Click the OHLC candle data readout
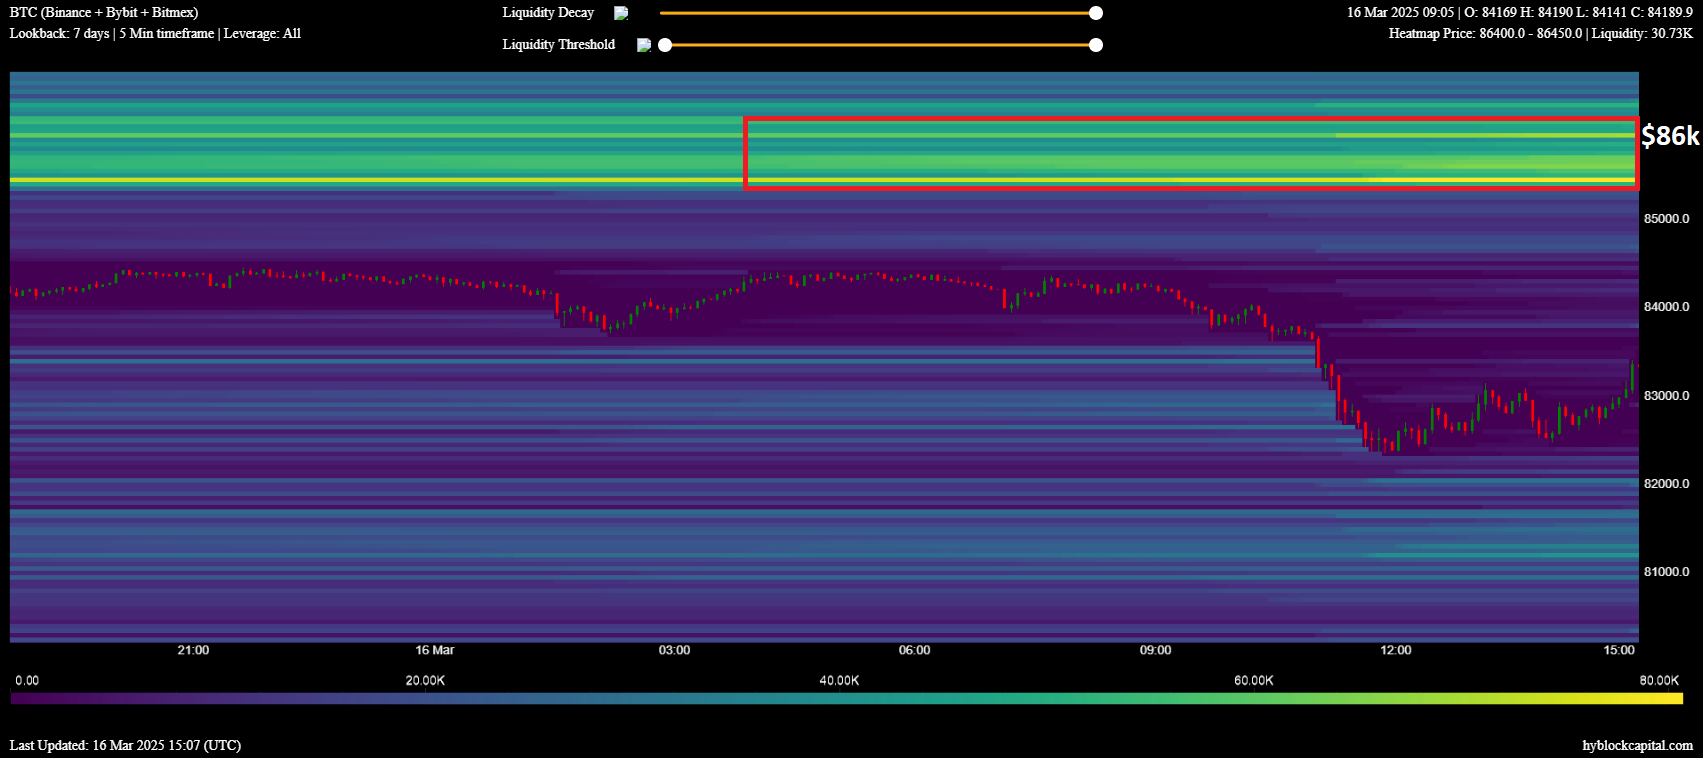This screenshot has height=758, width=1703. pyautogui.click(x=1519, y=13)
